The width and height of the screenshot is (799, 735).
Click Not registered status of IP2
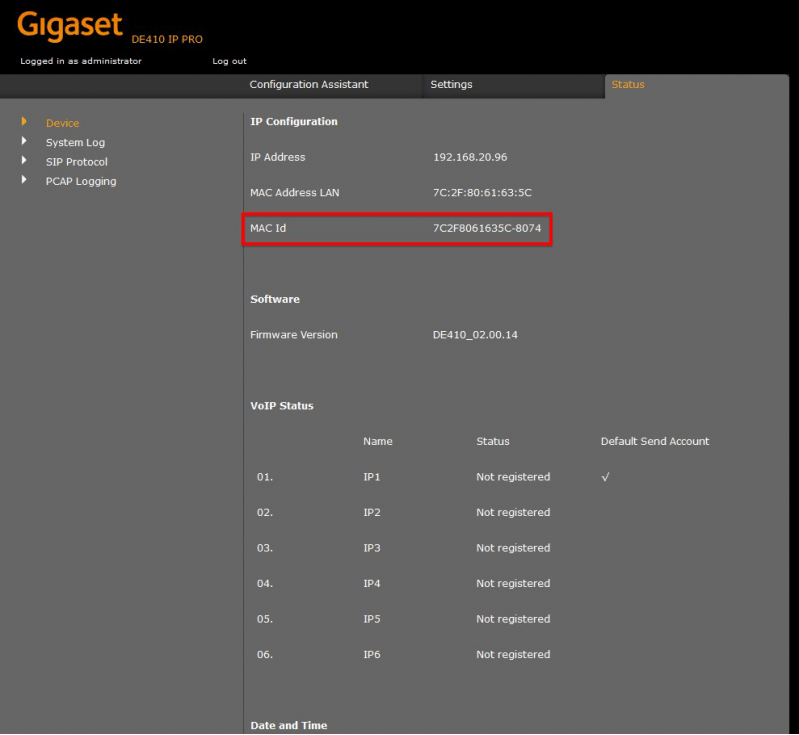pyautogui.click(x=513, y=512)
